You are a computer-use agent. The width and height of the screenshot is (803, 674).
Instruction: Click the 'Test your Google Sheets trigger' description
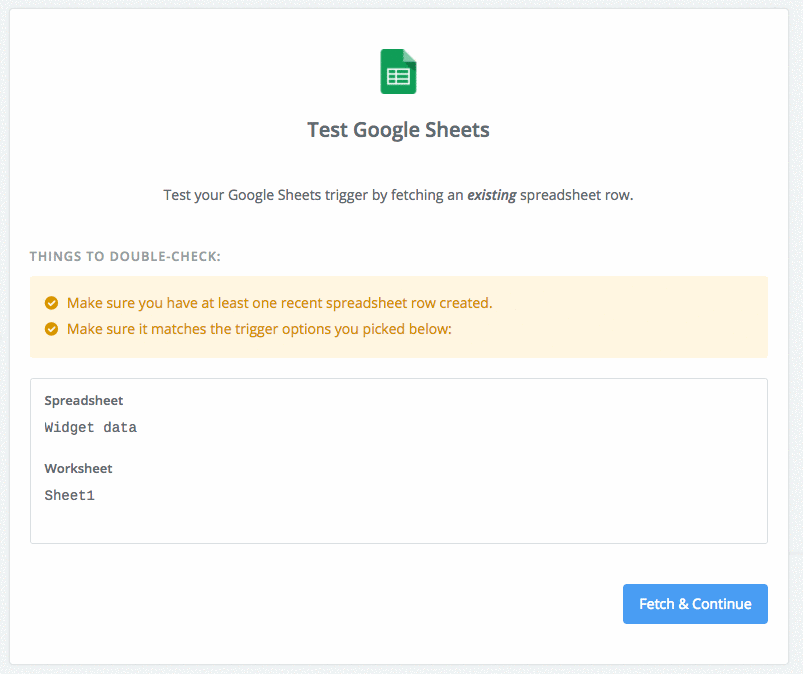point(398,195)
